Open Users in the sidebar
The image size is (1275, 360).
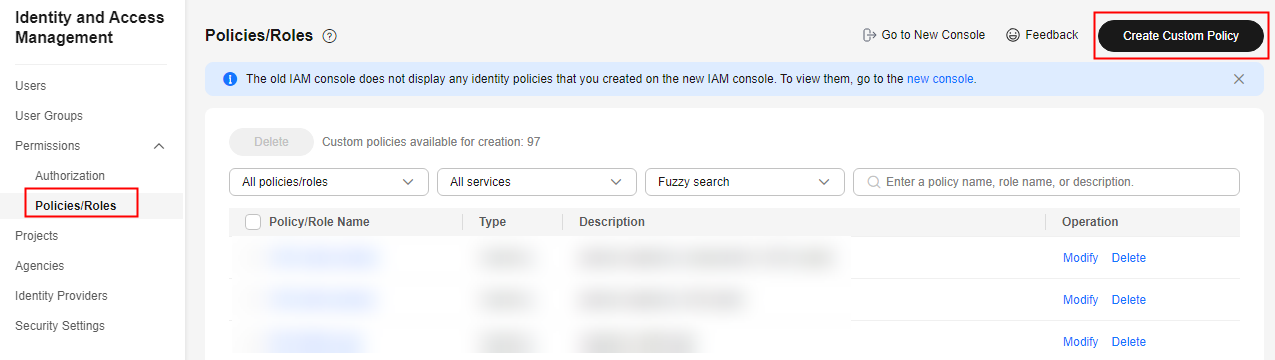(31, 86)
